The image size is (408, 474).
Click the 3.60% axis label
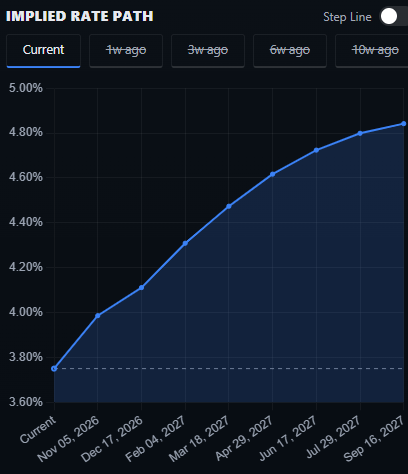click(26, 402)
